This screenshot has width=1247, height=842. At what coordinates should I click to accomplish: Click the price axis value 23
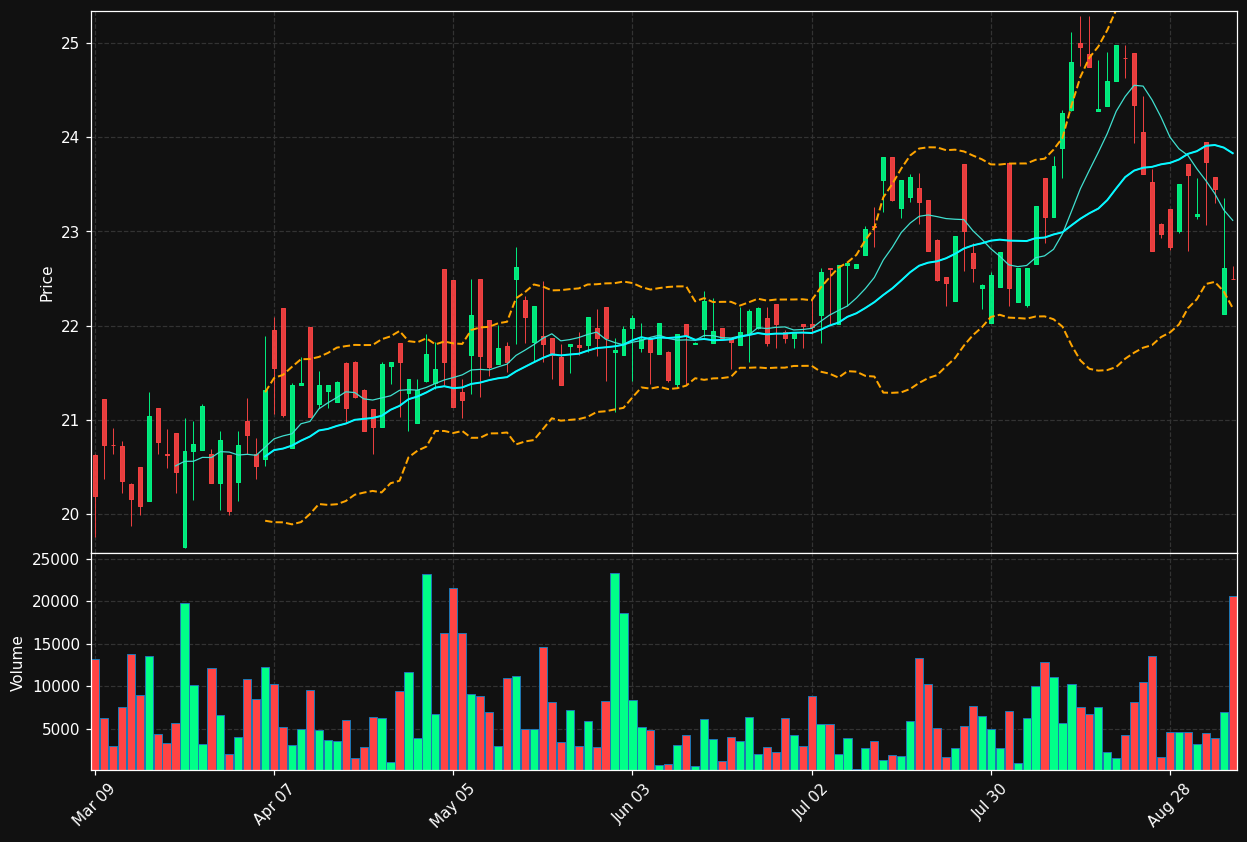click(69, 232)
